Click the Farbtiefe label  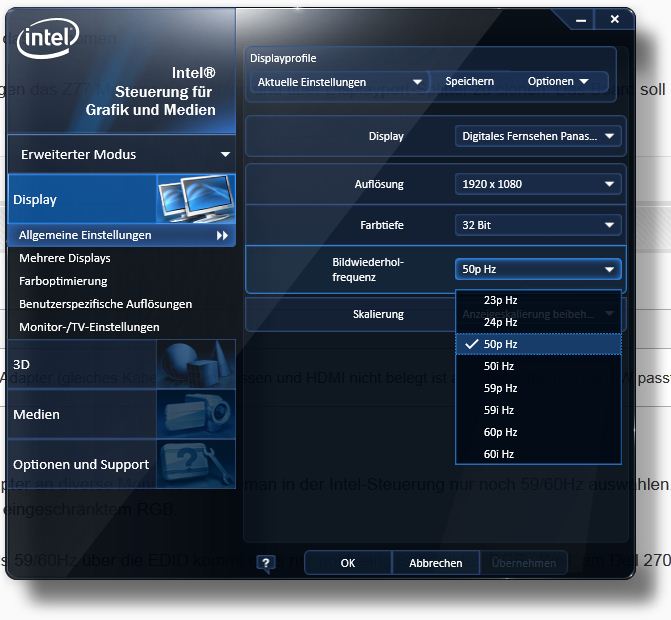[x=382, y=225]
